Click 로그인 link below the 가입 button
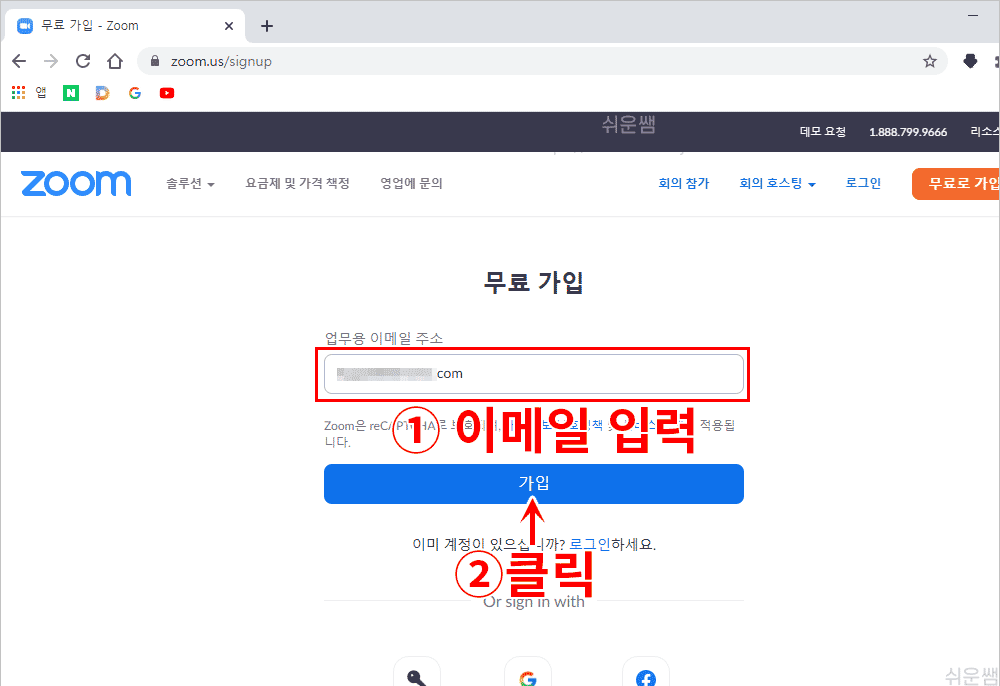The width and height of the screenshot is (1000, 686). [589, 544]
